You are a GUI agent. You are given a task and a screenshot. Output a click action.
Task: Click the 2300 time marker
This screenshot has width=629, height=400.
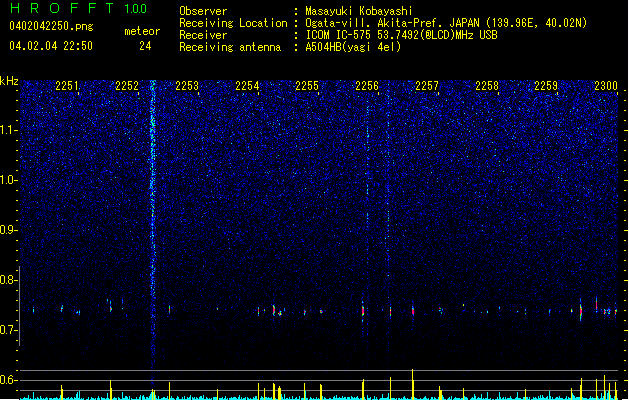coord(606,86)
